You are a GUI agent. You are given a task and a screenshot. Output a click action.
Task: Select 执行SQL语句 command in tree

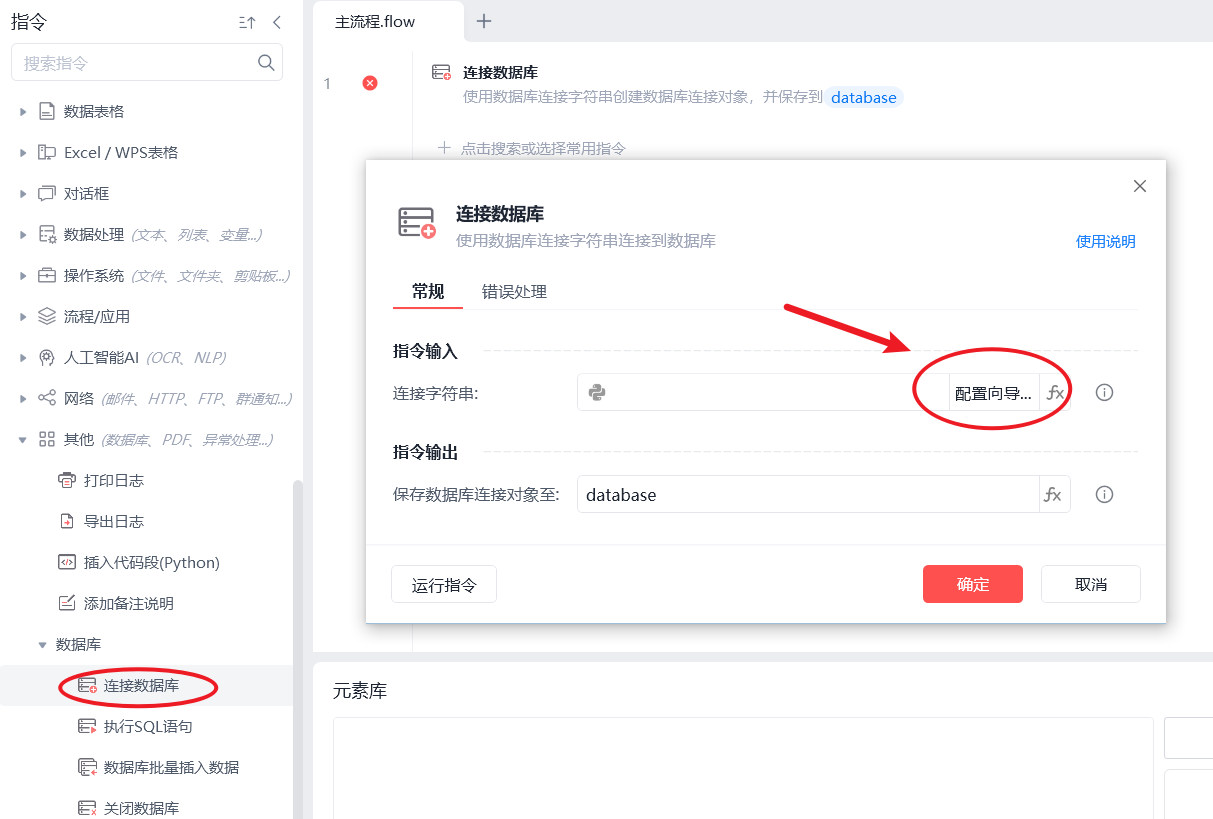(147, 727)
